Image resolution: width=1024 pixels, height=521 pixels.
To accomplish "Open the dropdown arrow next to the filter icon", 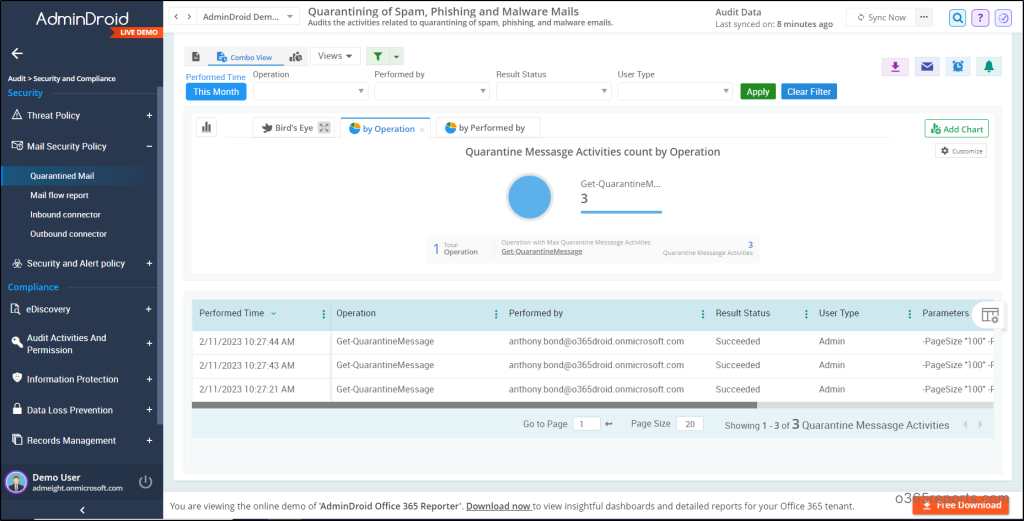I will (396, 57).
